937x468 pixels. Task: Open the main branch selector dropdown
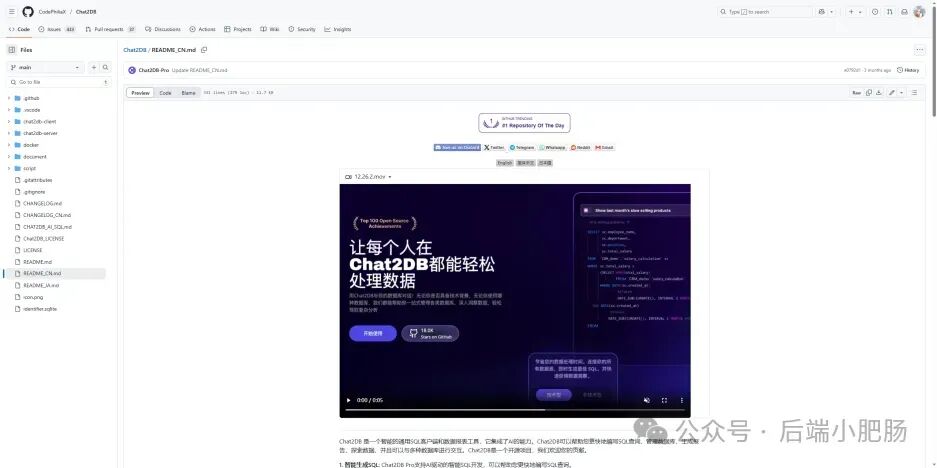(x=46, y=68)
